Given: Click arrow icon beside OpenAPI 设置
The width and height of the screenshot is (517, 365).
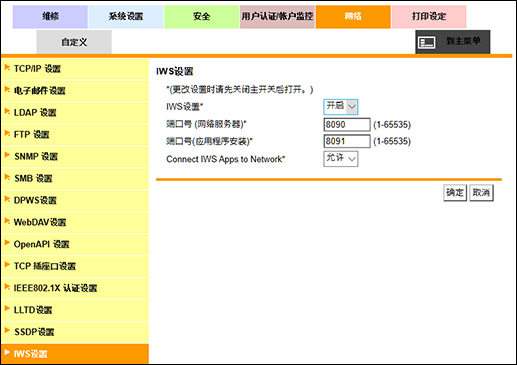Looking at the screenshot, I should pyautogui.click(x=7, y=243).
